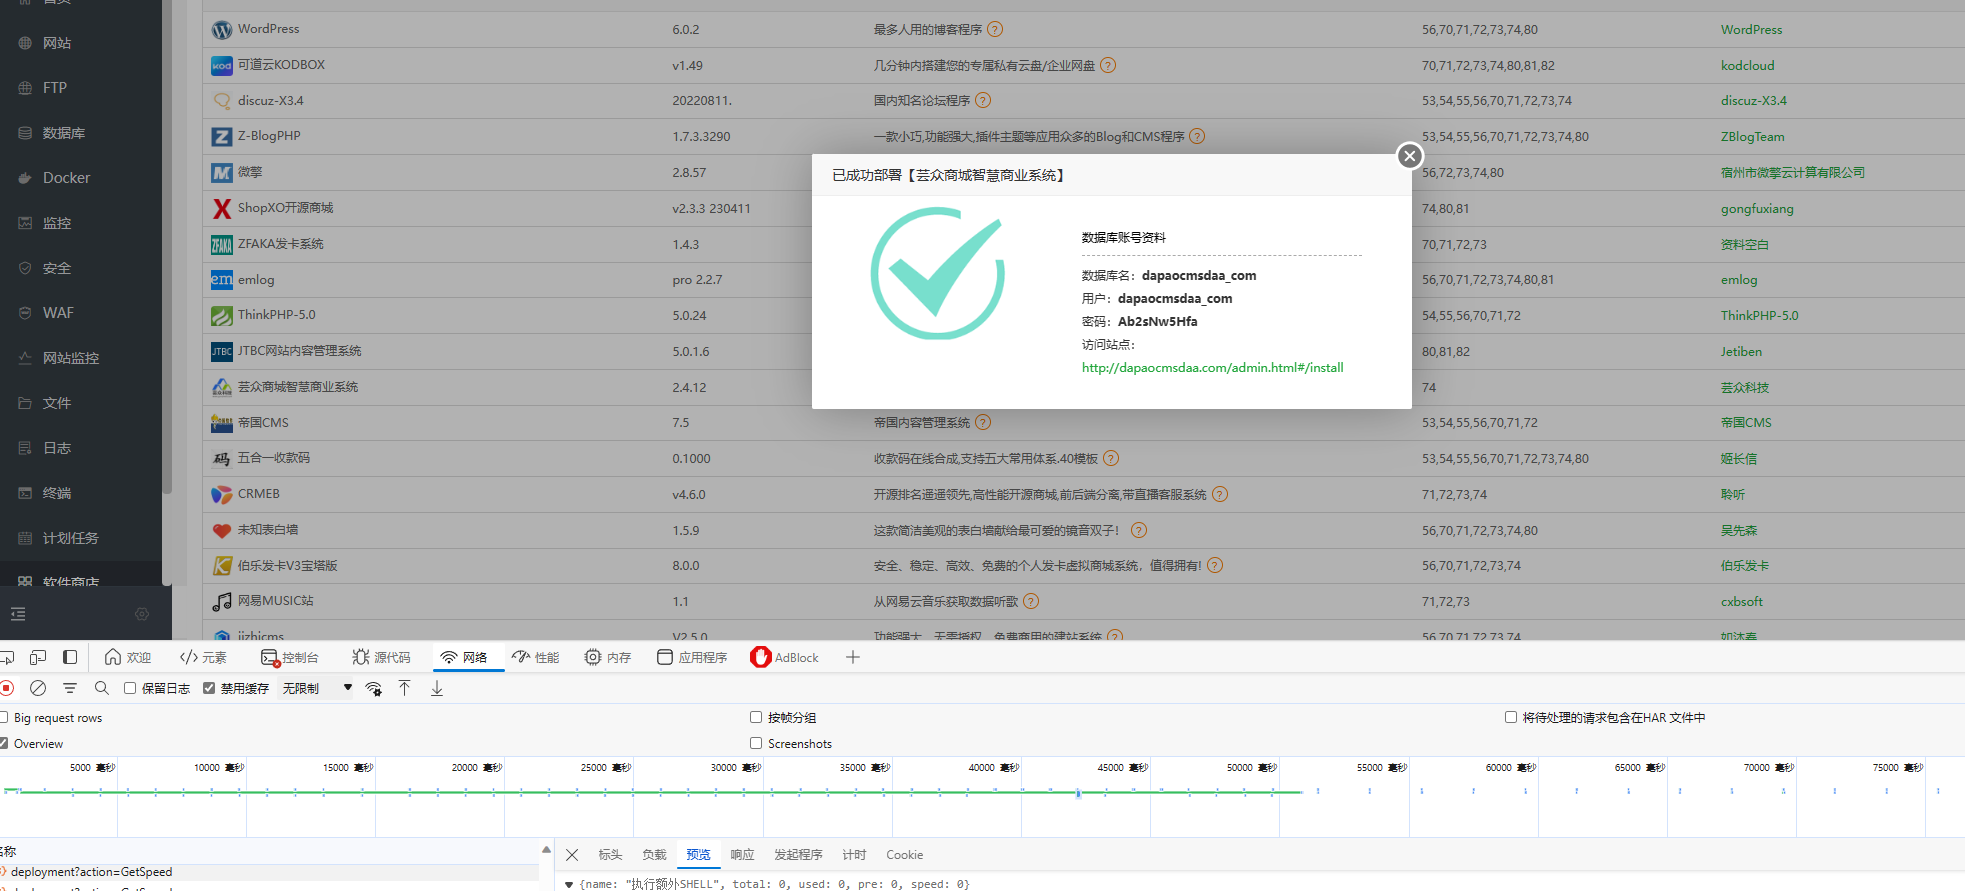Viewport: 1965px width, 891px height.
Task: Import HAR file with up arrow
Action: click(405, 688)
